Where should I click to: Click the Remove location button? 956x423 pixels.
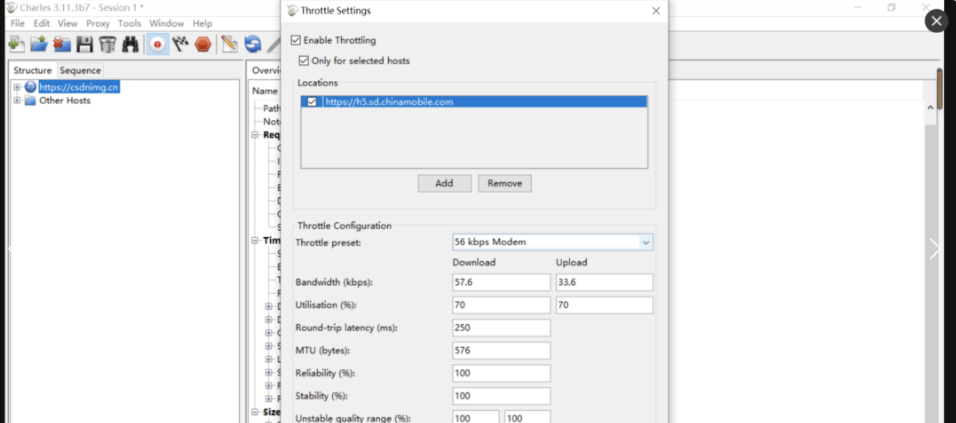point(505,183)
